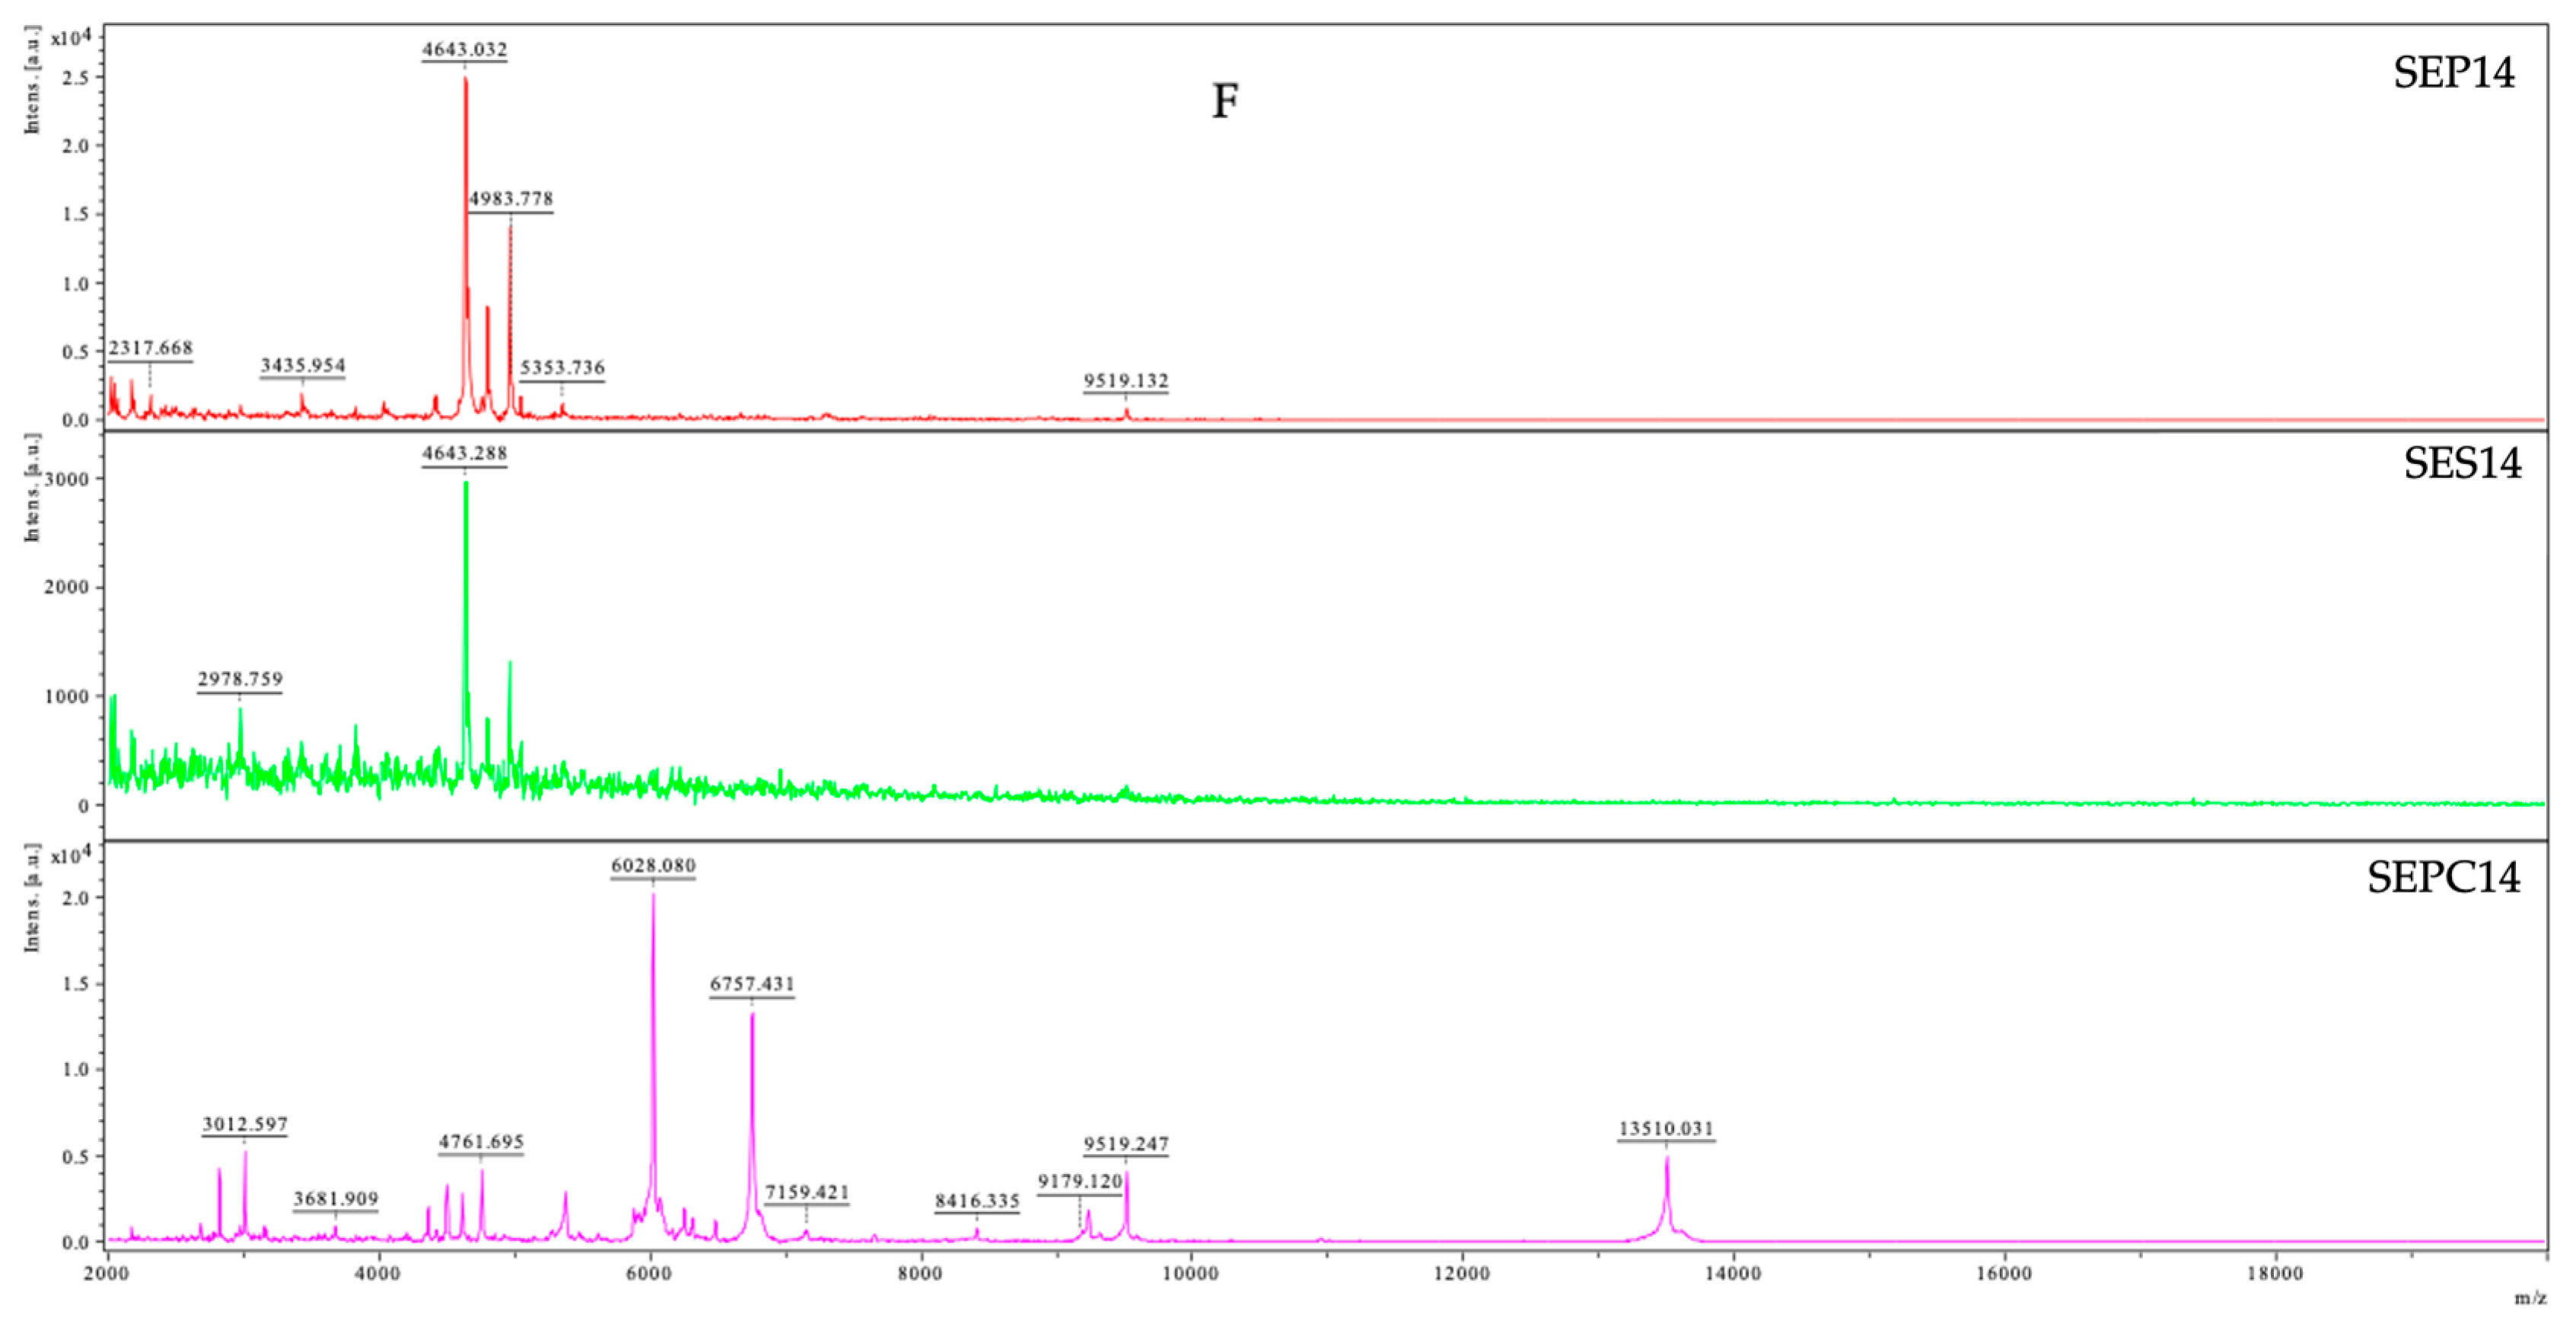This screenshot has width=2576, height=1330.
Task: Select the 2317.668 peak label
Action: (x=150, y=348)
